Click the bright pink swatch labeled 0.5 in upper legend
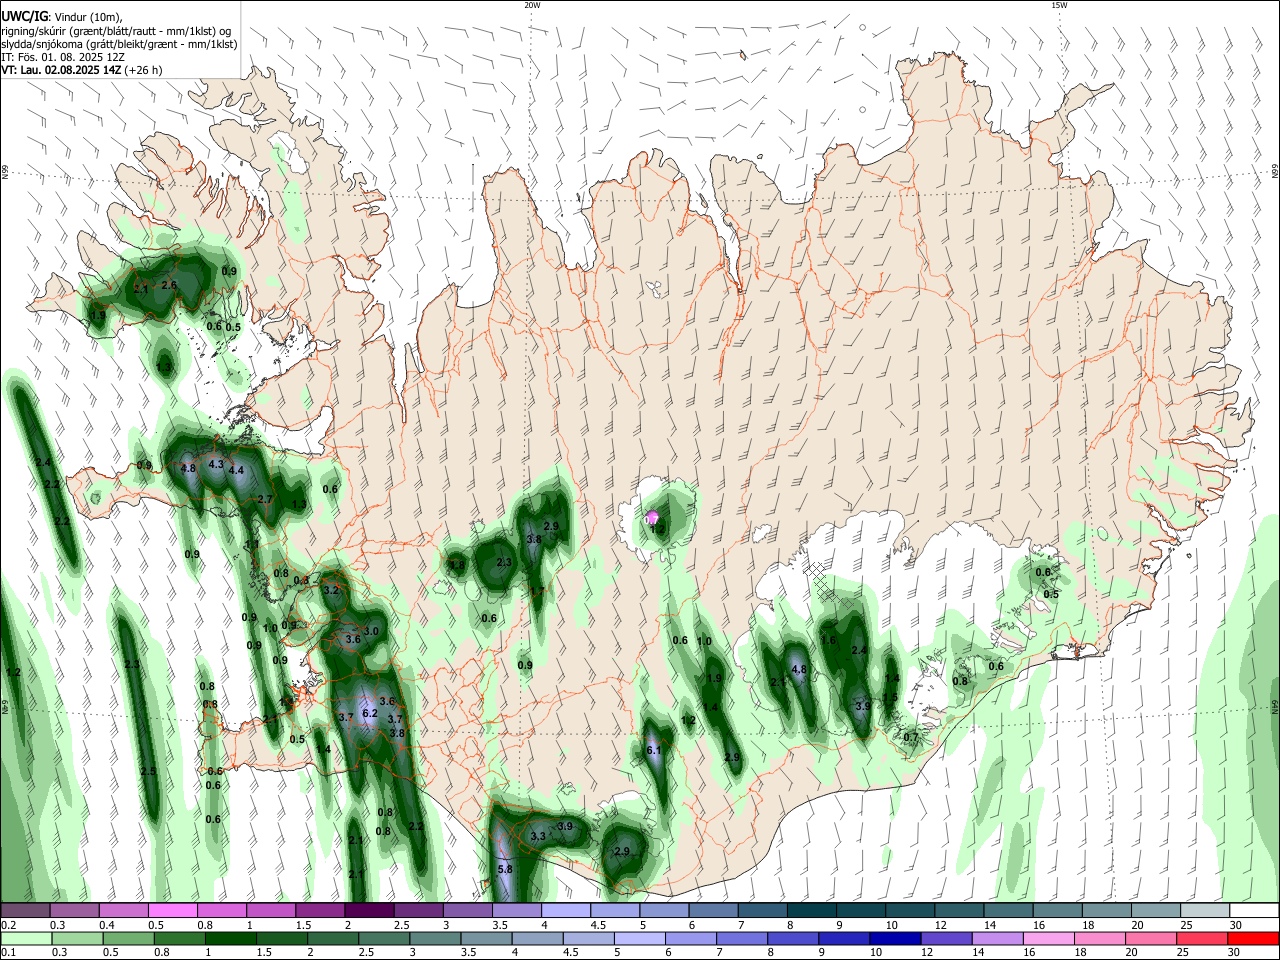 [x=173, y=910]
